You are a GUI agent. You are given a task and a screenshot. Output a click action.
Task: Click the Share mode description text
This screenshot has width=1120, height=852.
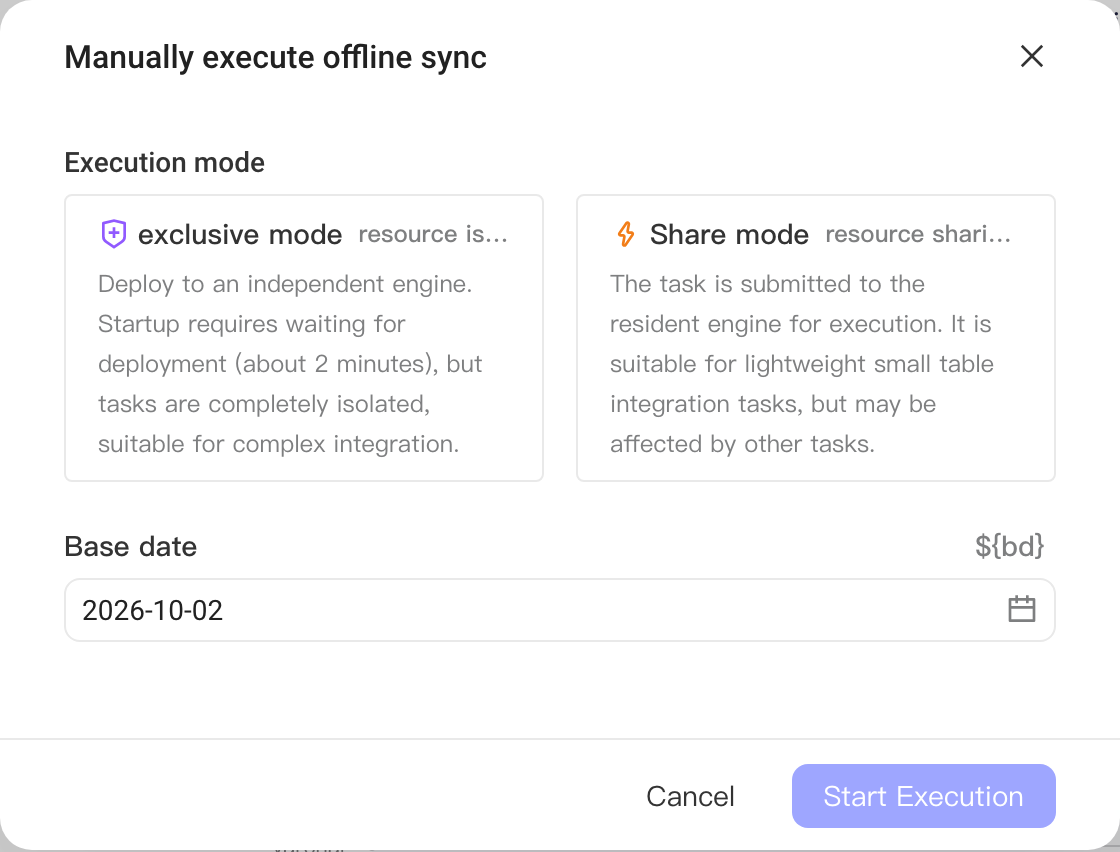pos(801,364)
